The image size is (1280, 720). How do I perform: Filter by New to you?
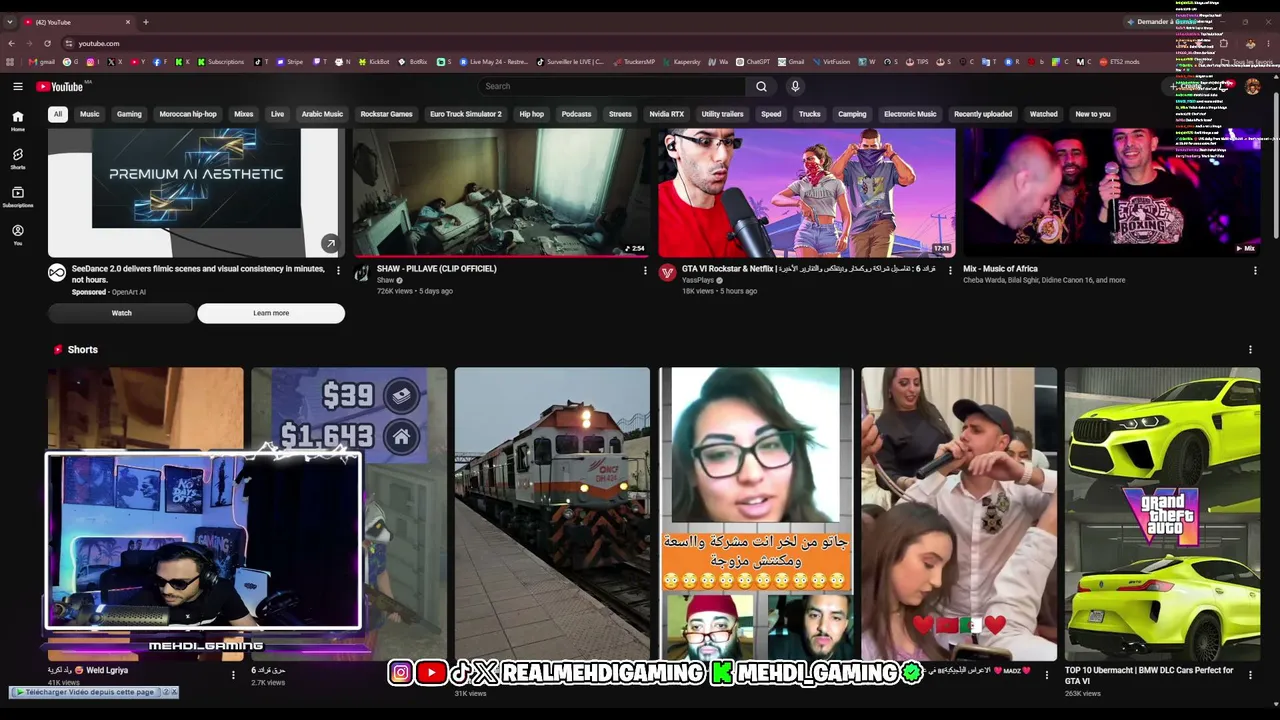[1093, 114]
